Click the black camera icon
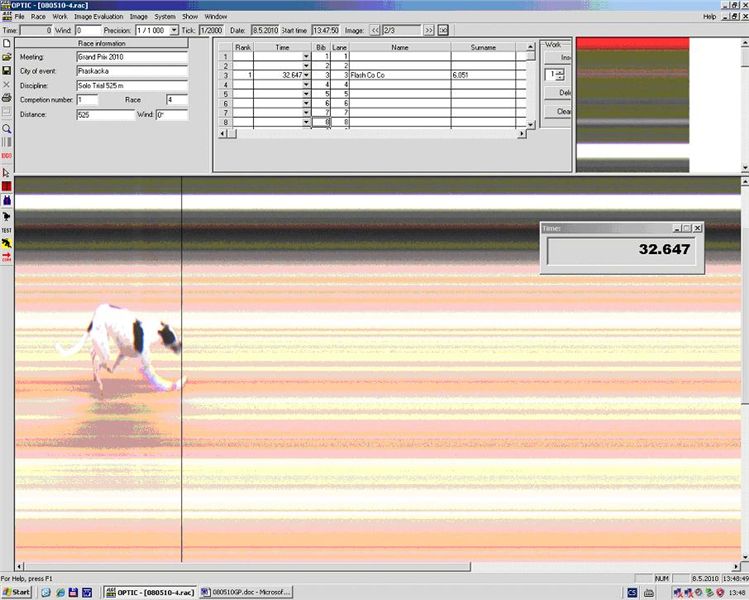Viewport: 749px width, 600px height. tap(7, 216)
